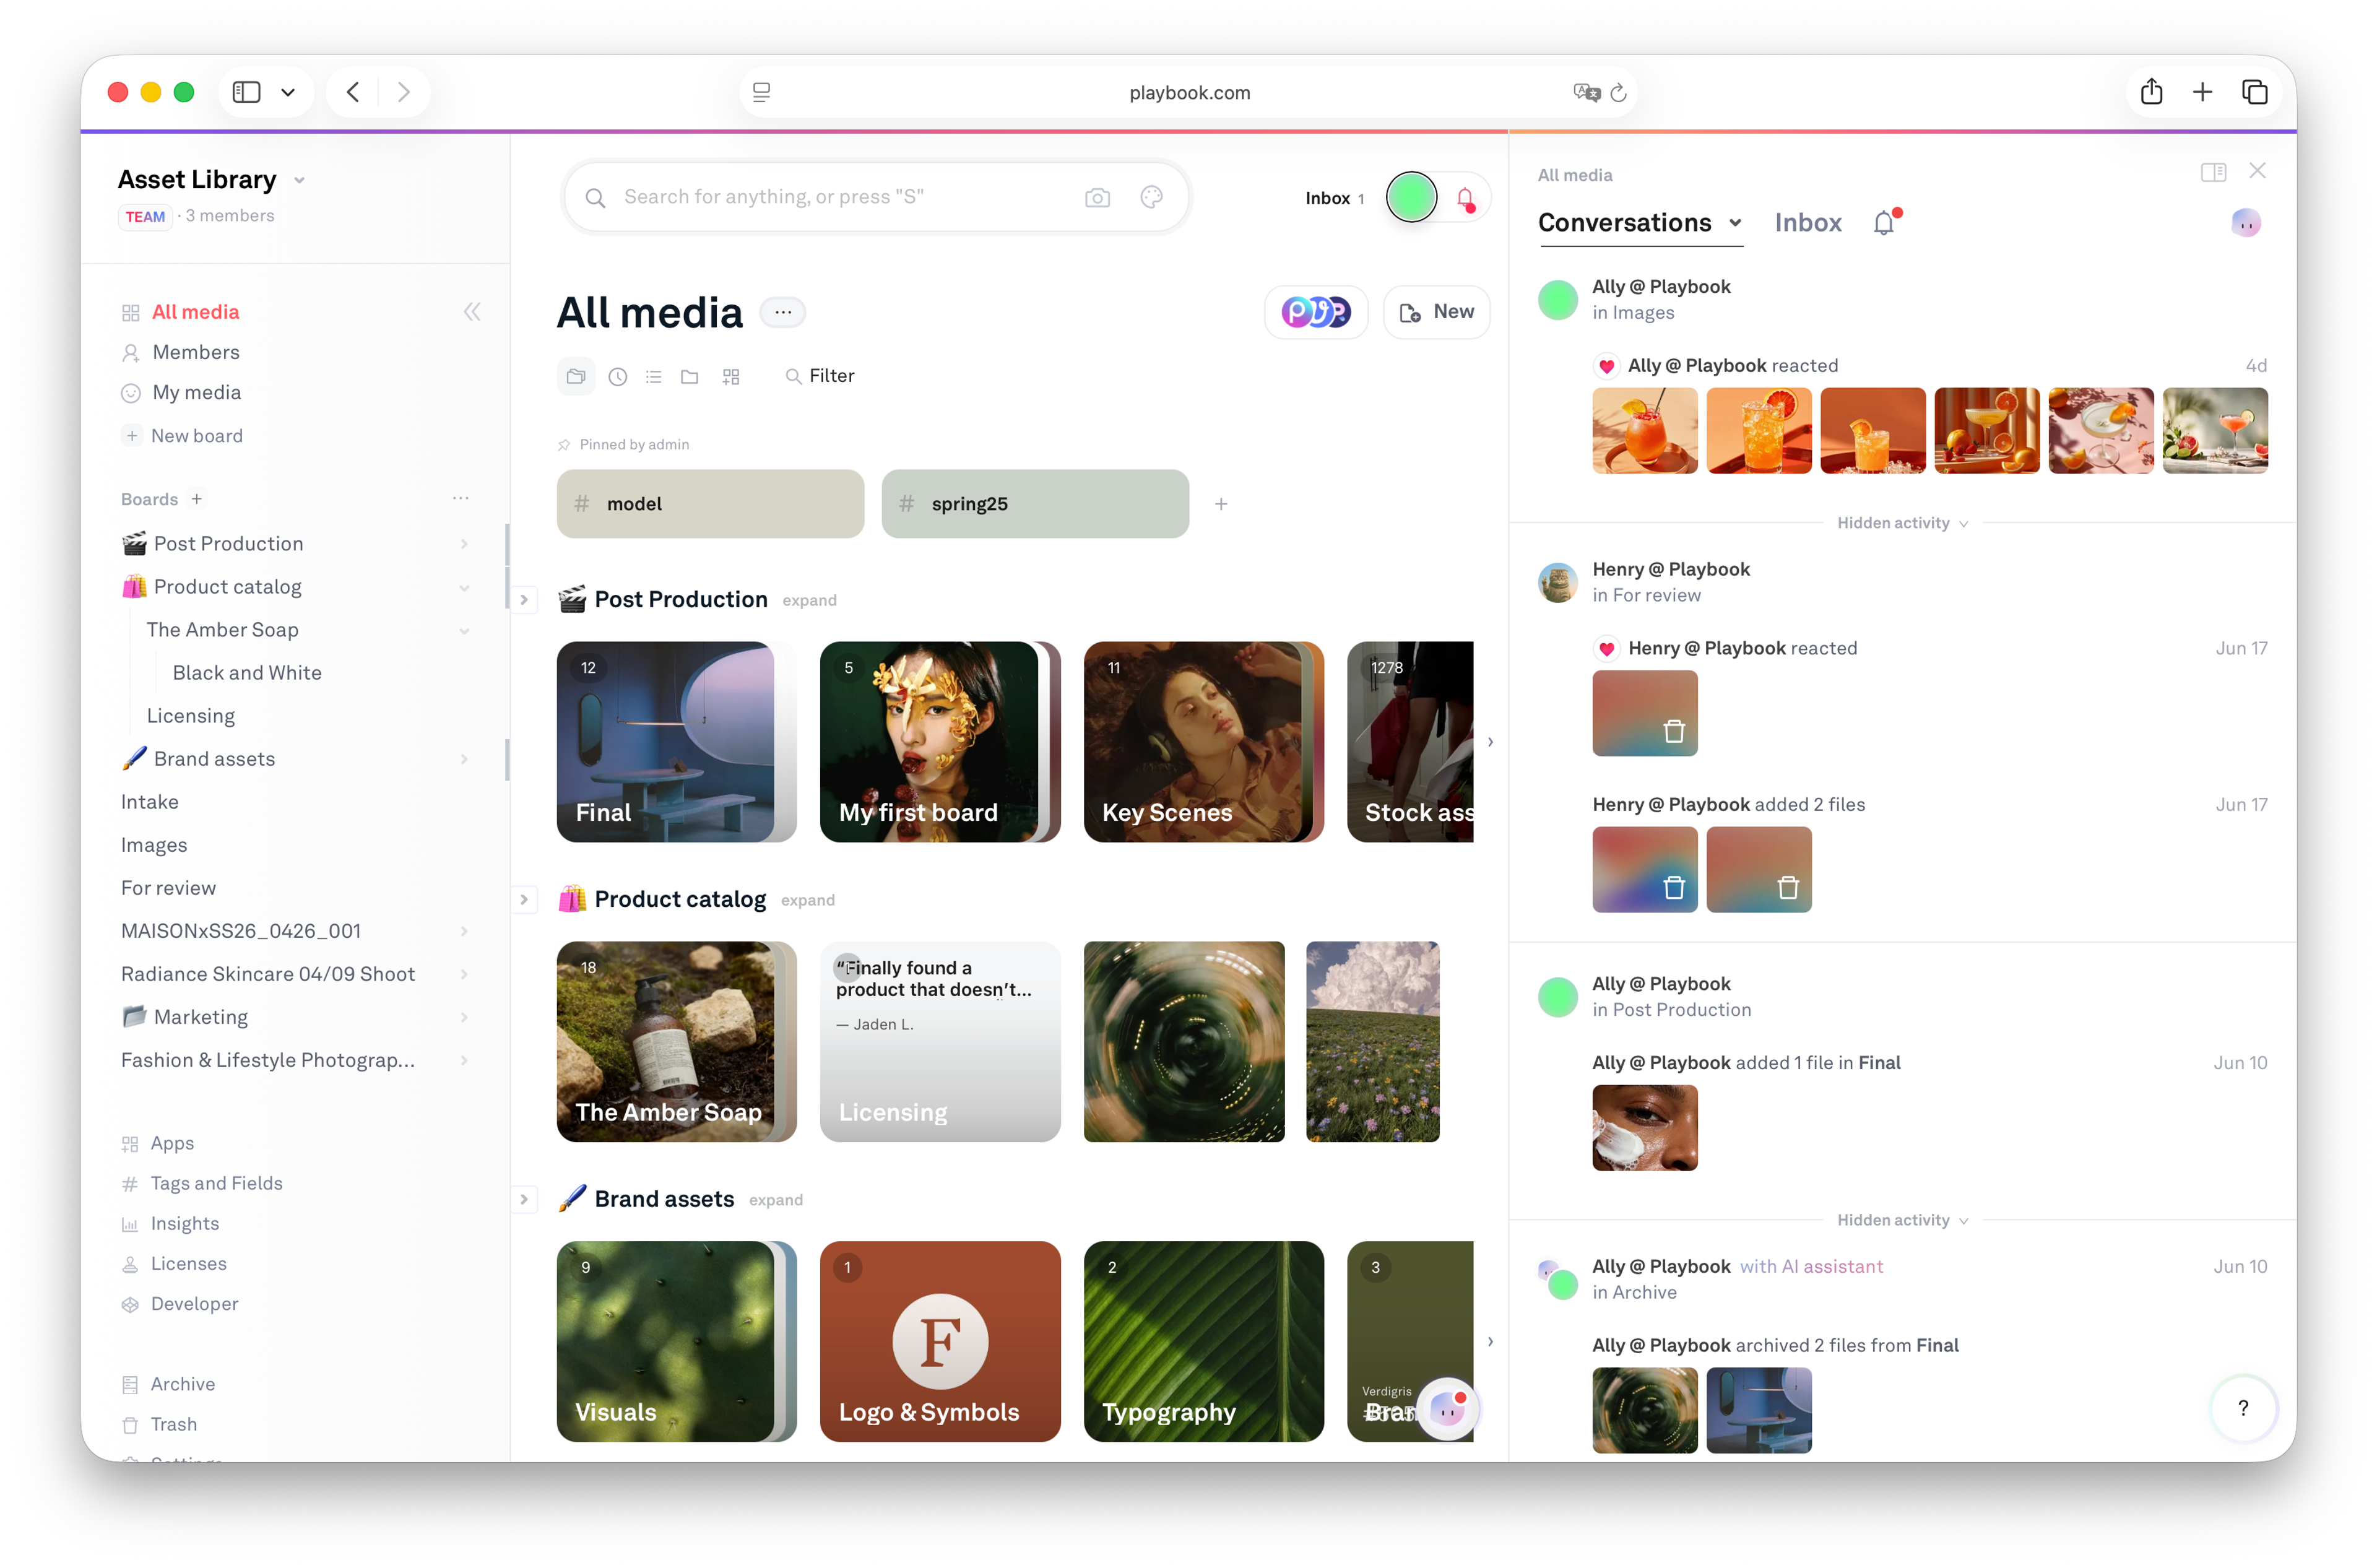
Task: Click the PIP colorful logo button
Action: (1315, 312)
